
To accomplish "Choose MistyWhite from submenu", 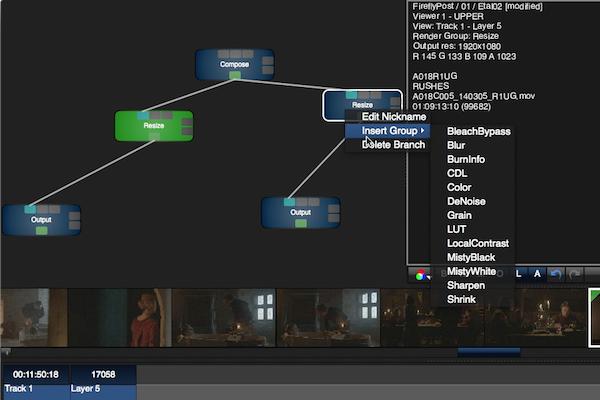I will (x=471, y=271).
